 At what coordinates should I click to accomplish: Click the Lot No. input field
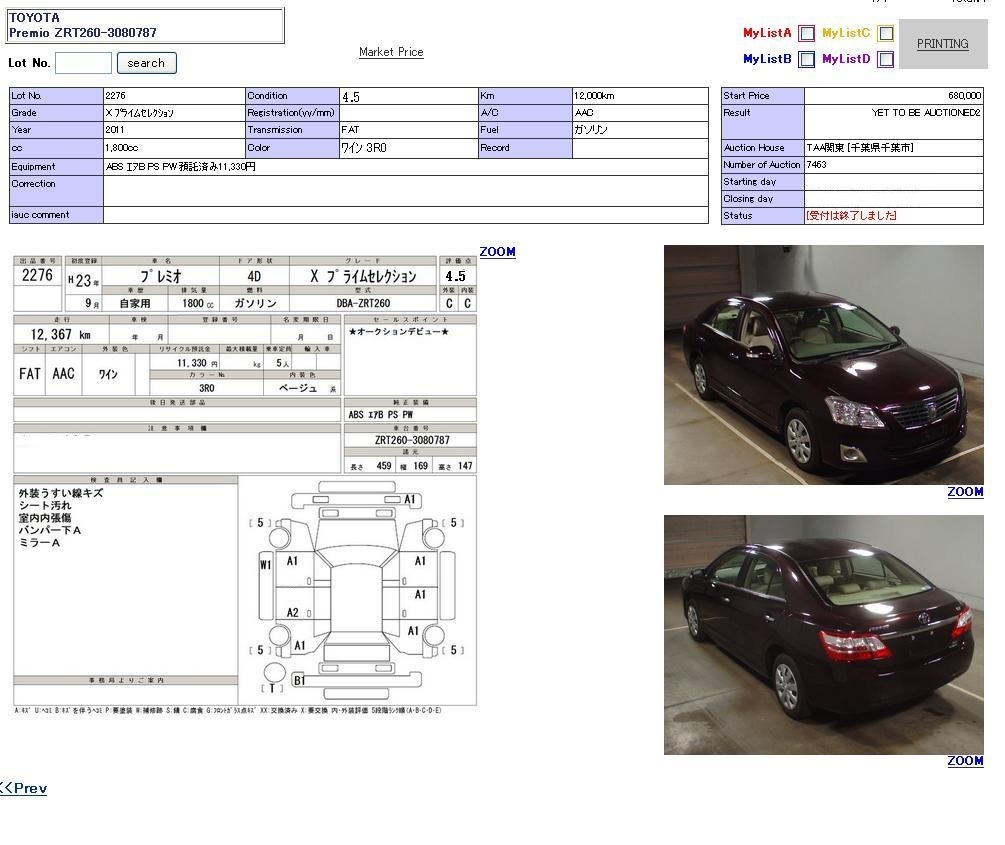tap(83, 63)
